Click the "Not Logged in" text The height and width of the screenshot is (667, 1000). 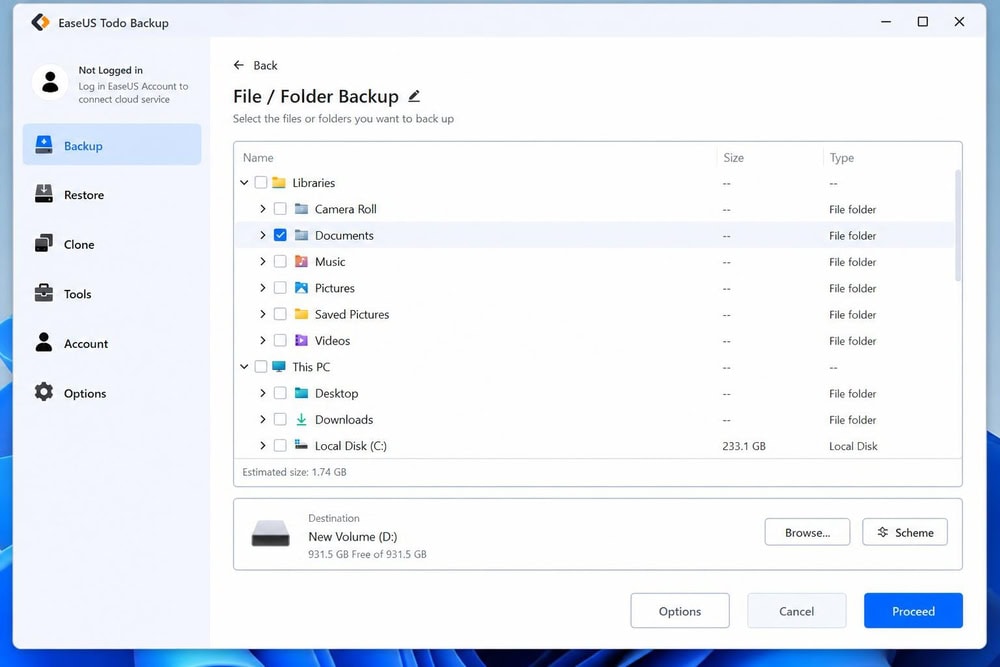[110, 70]
